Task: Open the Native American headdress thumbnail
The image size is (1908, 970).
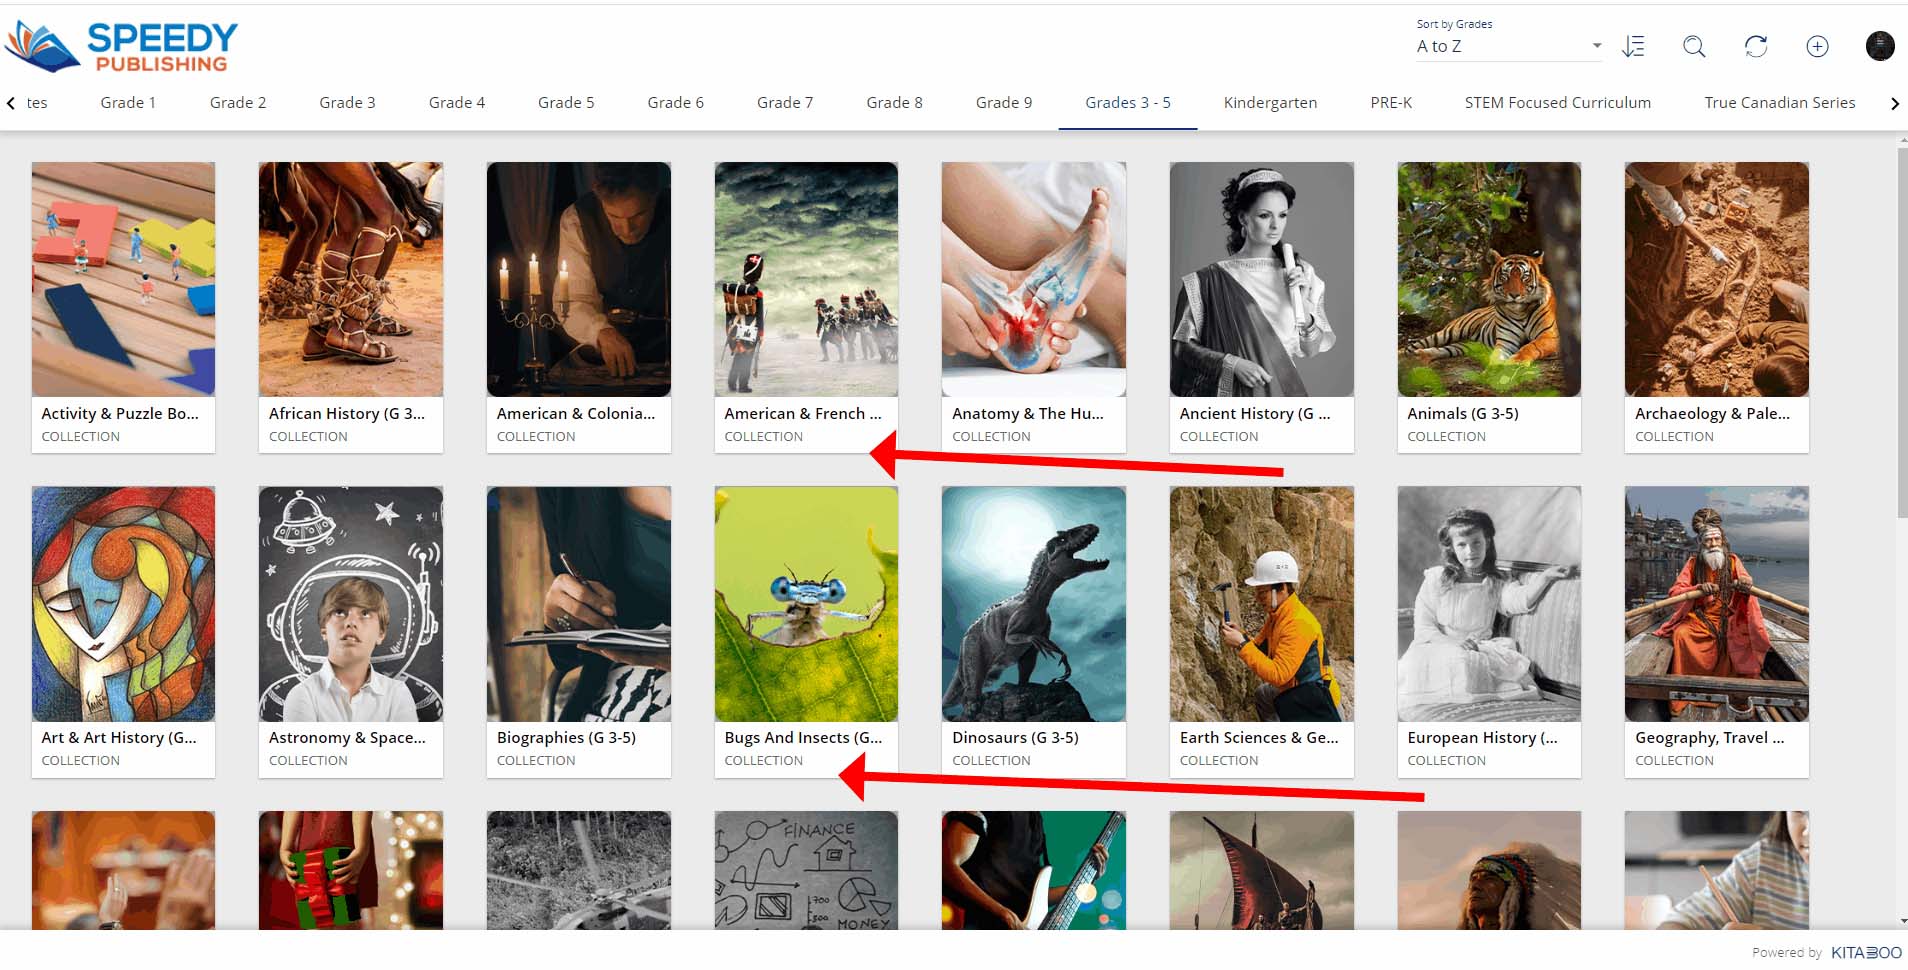Action: click(1489, 870)
